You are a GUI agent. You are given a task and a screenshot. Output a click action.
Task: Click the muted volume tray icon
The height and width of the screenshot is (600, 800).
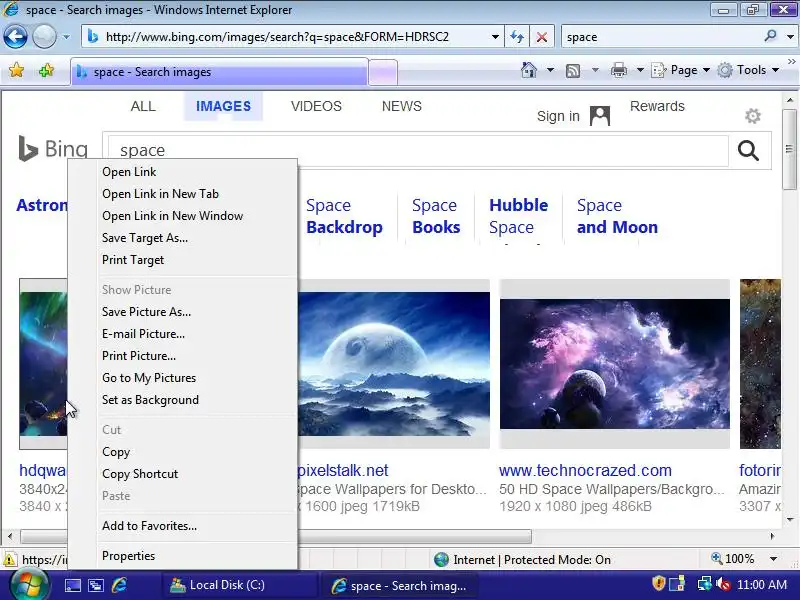(x=723, y=584)
